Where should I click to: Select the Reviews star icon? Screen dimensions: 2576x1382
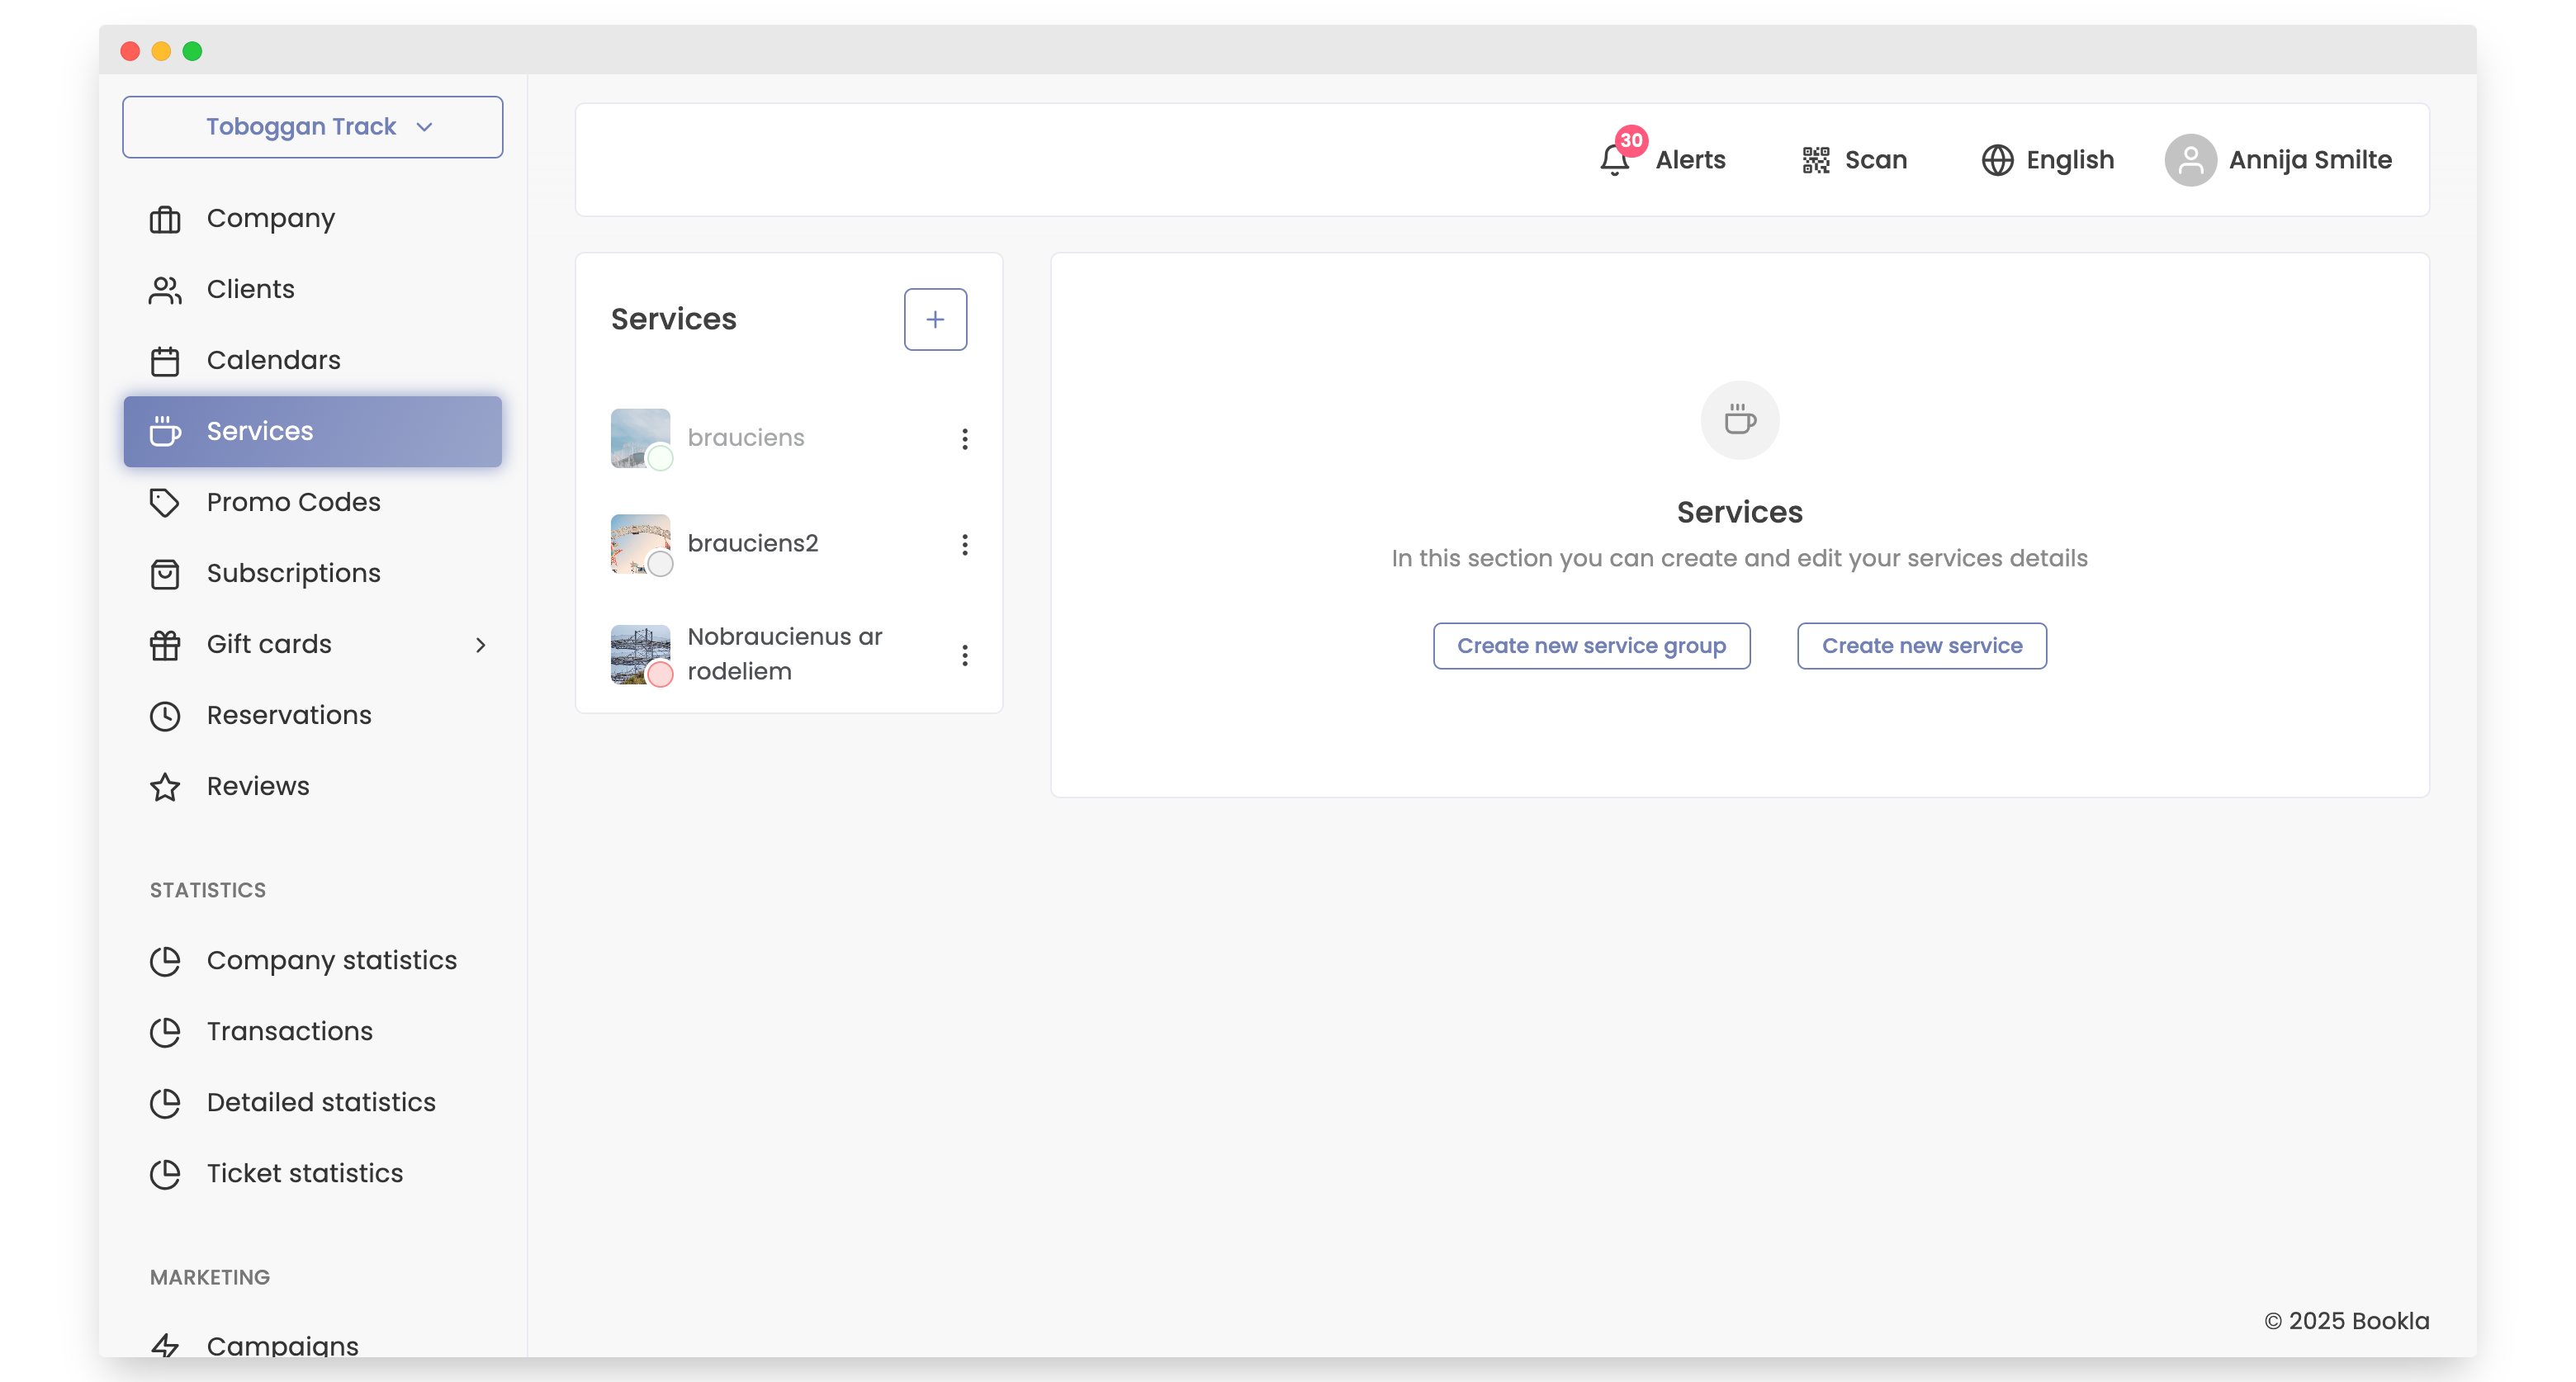pyautogui.click(x=166, y=786)
